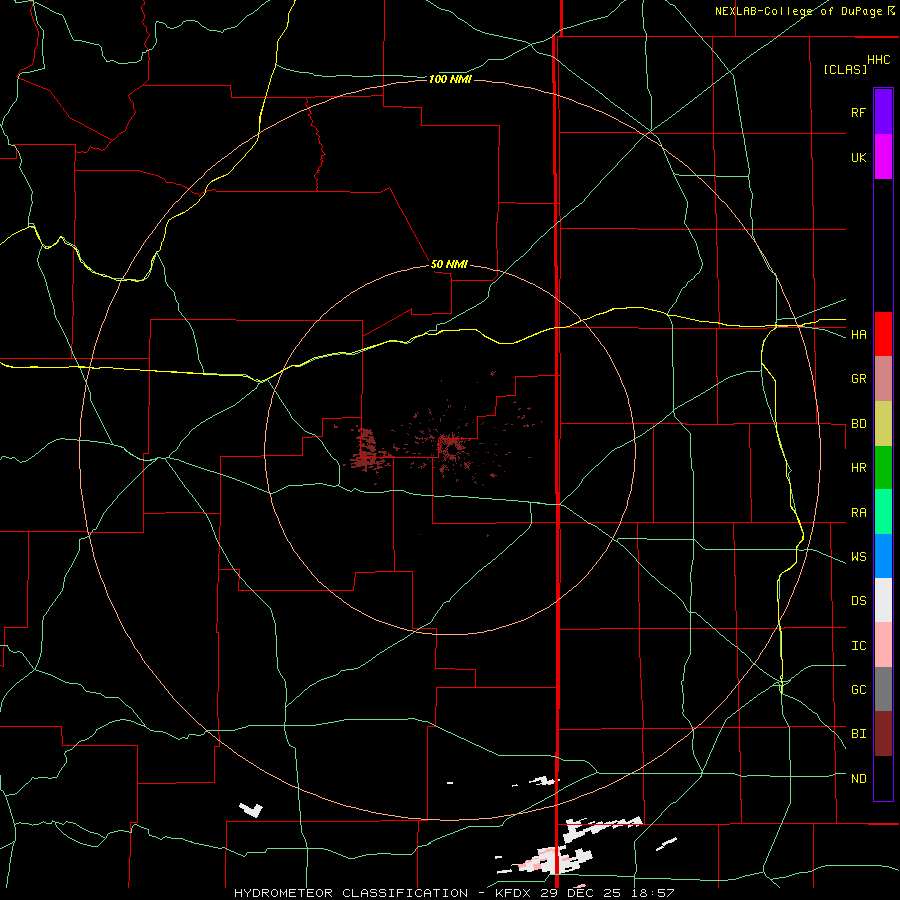This screenshot has height=900, width=900.
Task: Select the GR salmon legend swatch
Action: click(x=883, y=379)
